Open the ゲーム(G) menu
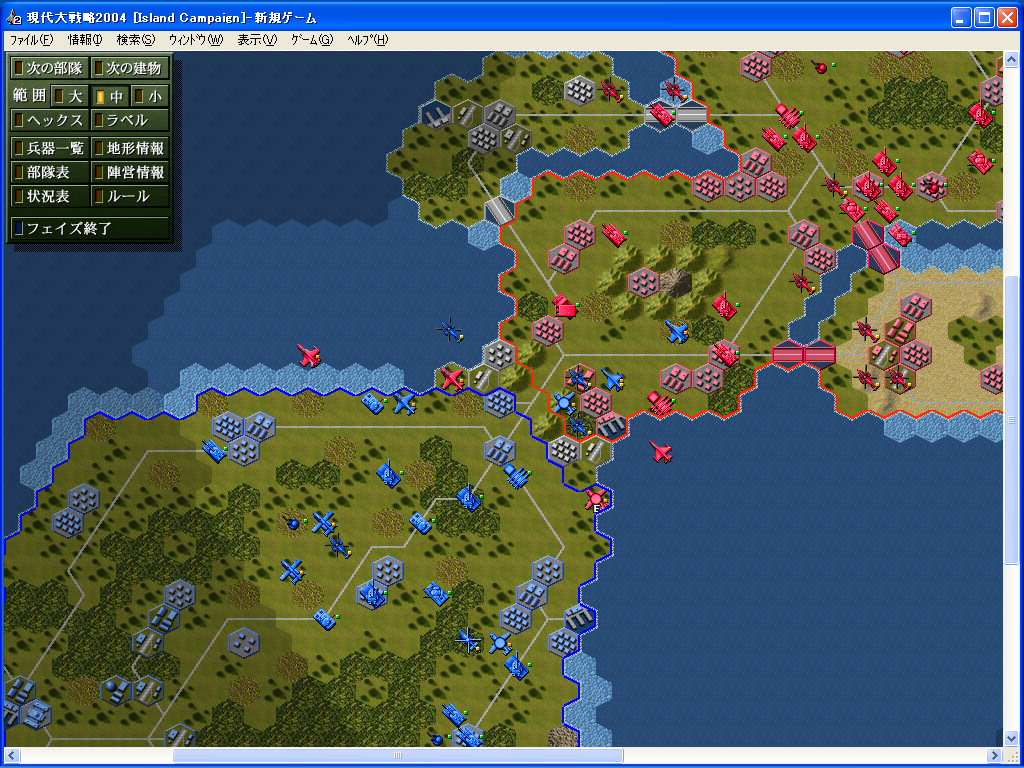 click(312, 40)
